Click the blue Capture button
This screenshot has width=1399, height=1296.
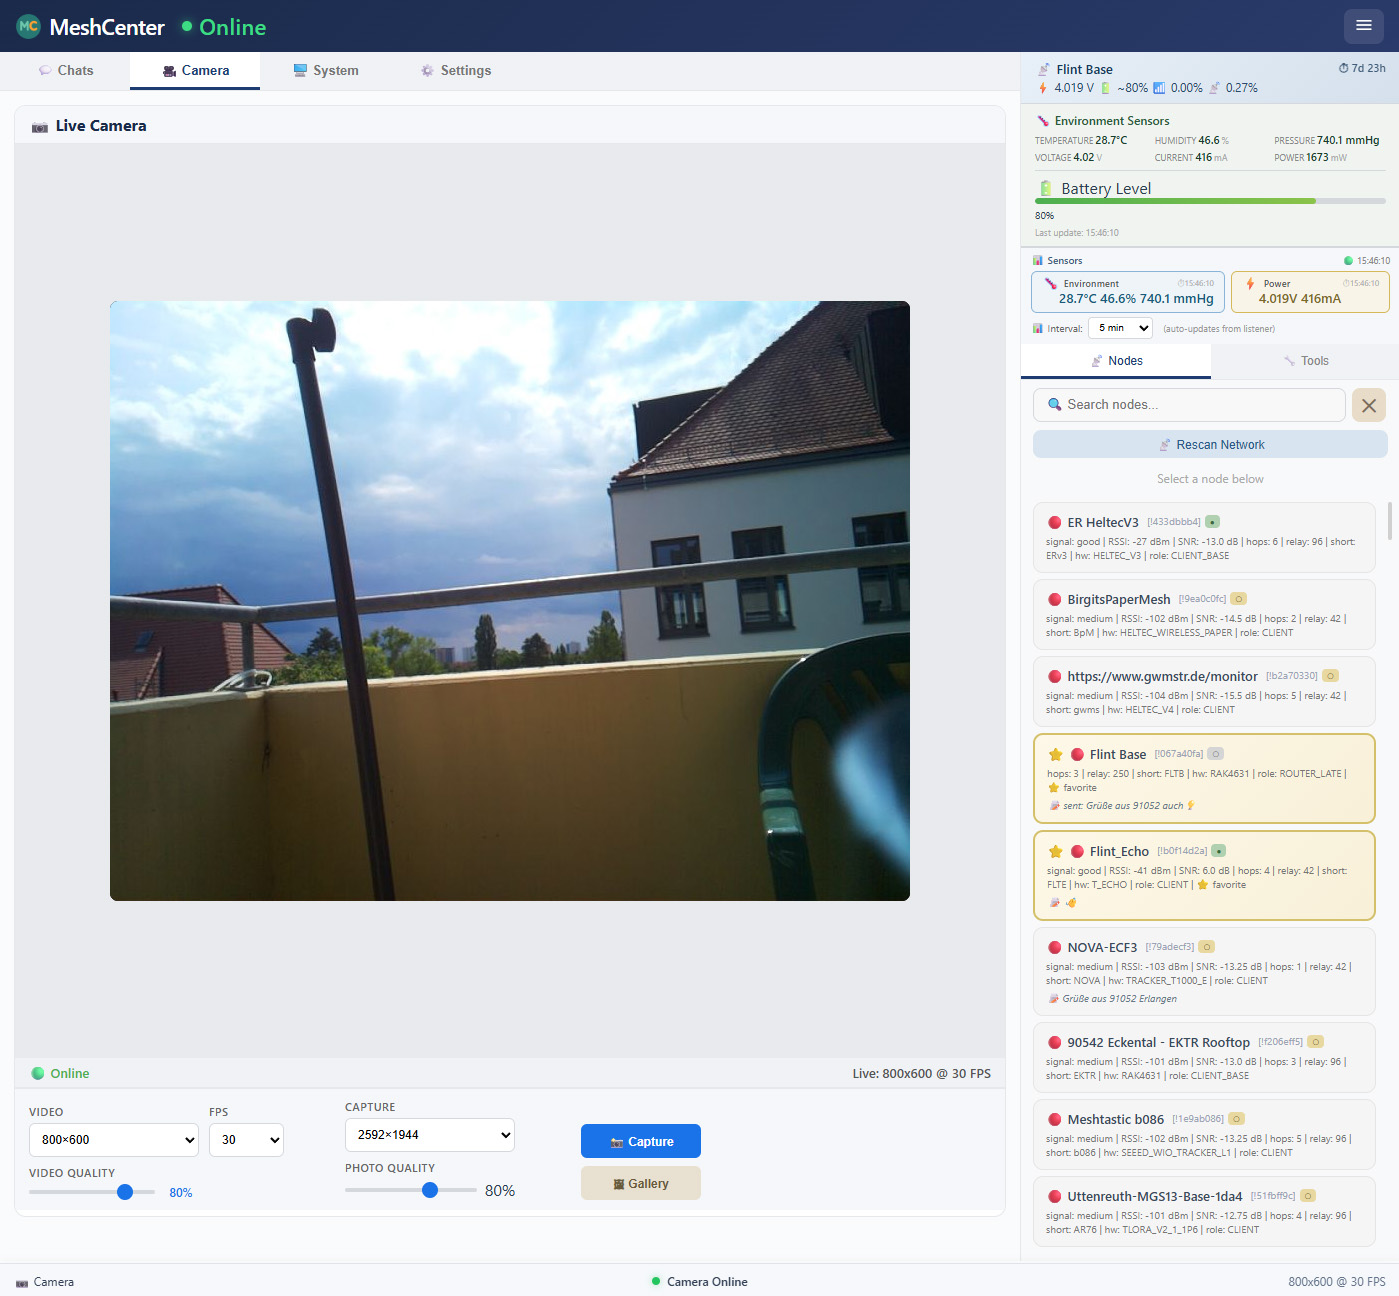pos(641,1141)
